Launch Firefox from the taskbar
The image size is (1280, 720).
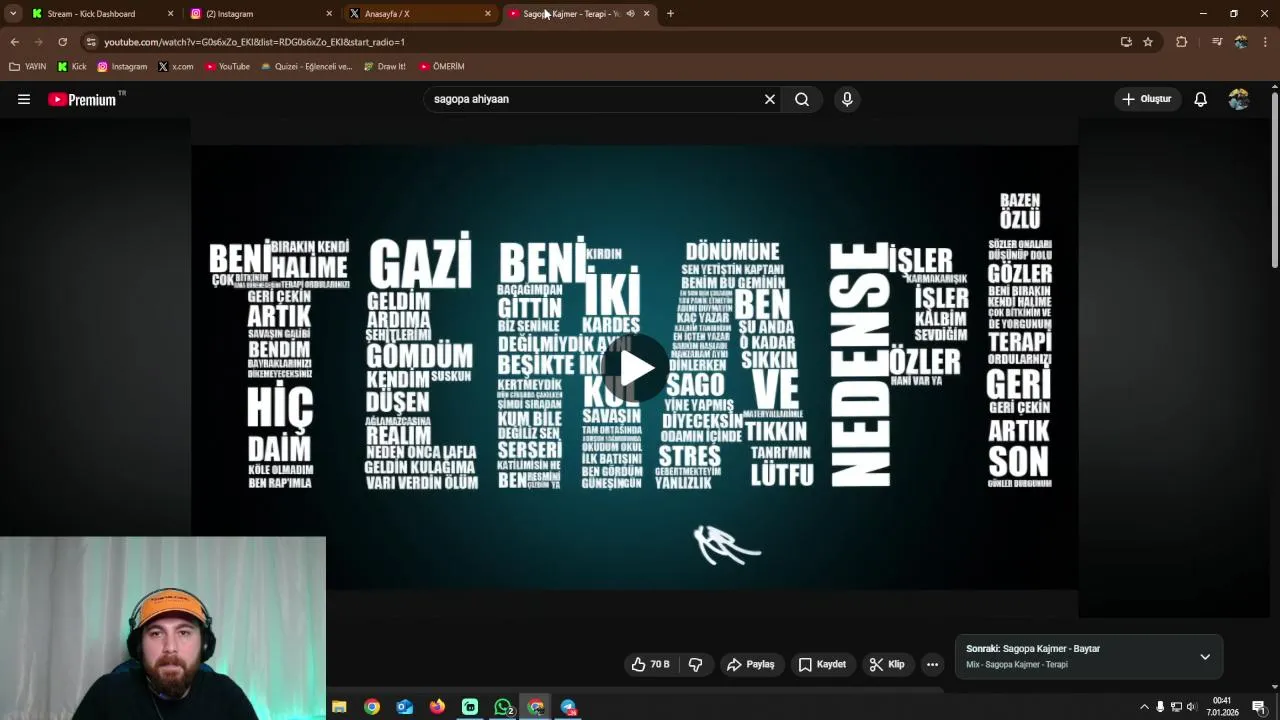pos(437,707)
